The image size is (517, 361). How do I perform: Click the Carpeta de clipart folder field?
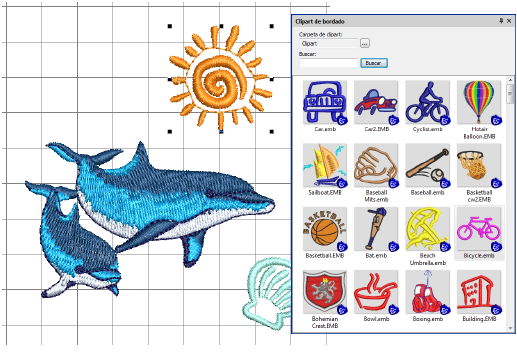(x=328, y=43)
